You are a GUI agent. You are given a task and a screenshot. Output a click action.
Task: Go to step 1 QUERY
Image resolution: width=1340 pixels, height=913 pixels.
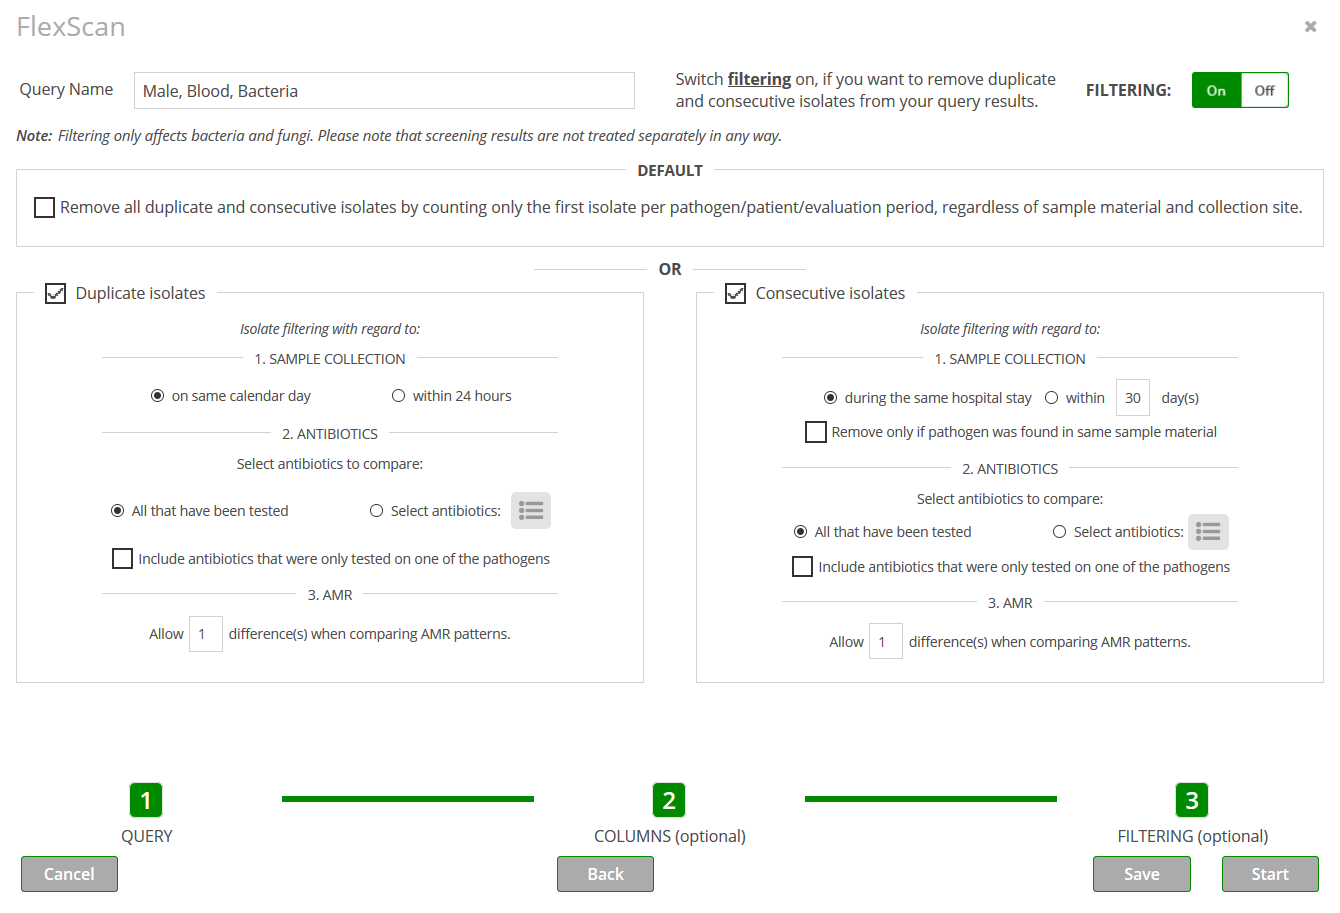click(146, 800)
